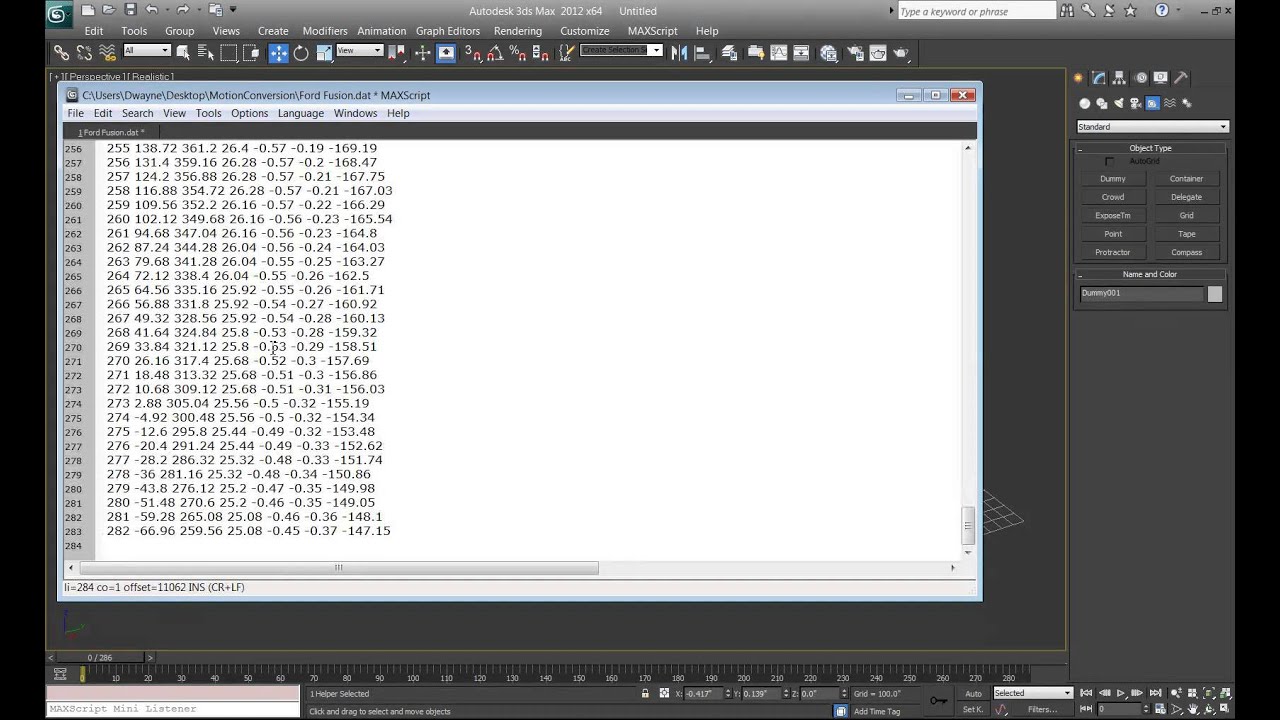Toggle the Percent Snap button
Image resolution: width=1280 pixels, height=720 pixels.
click(517, 53)
